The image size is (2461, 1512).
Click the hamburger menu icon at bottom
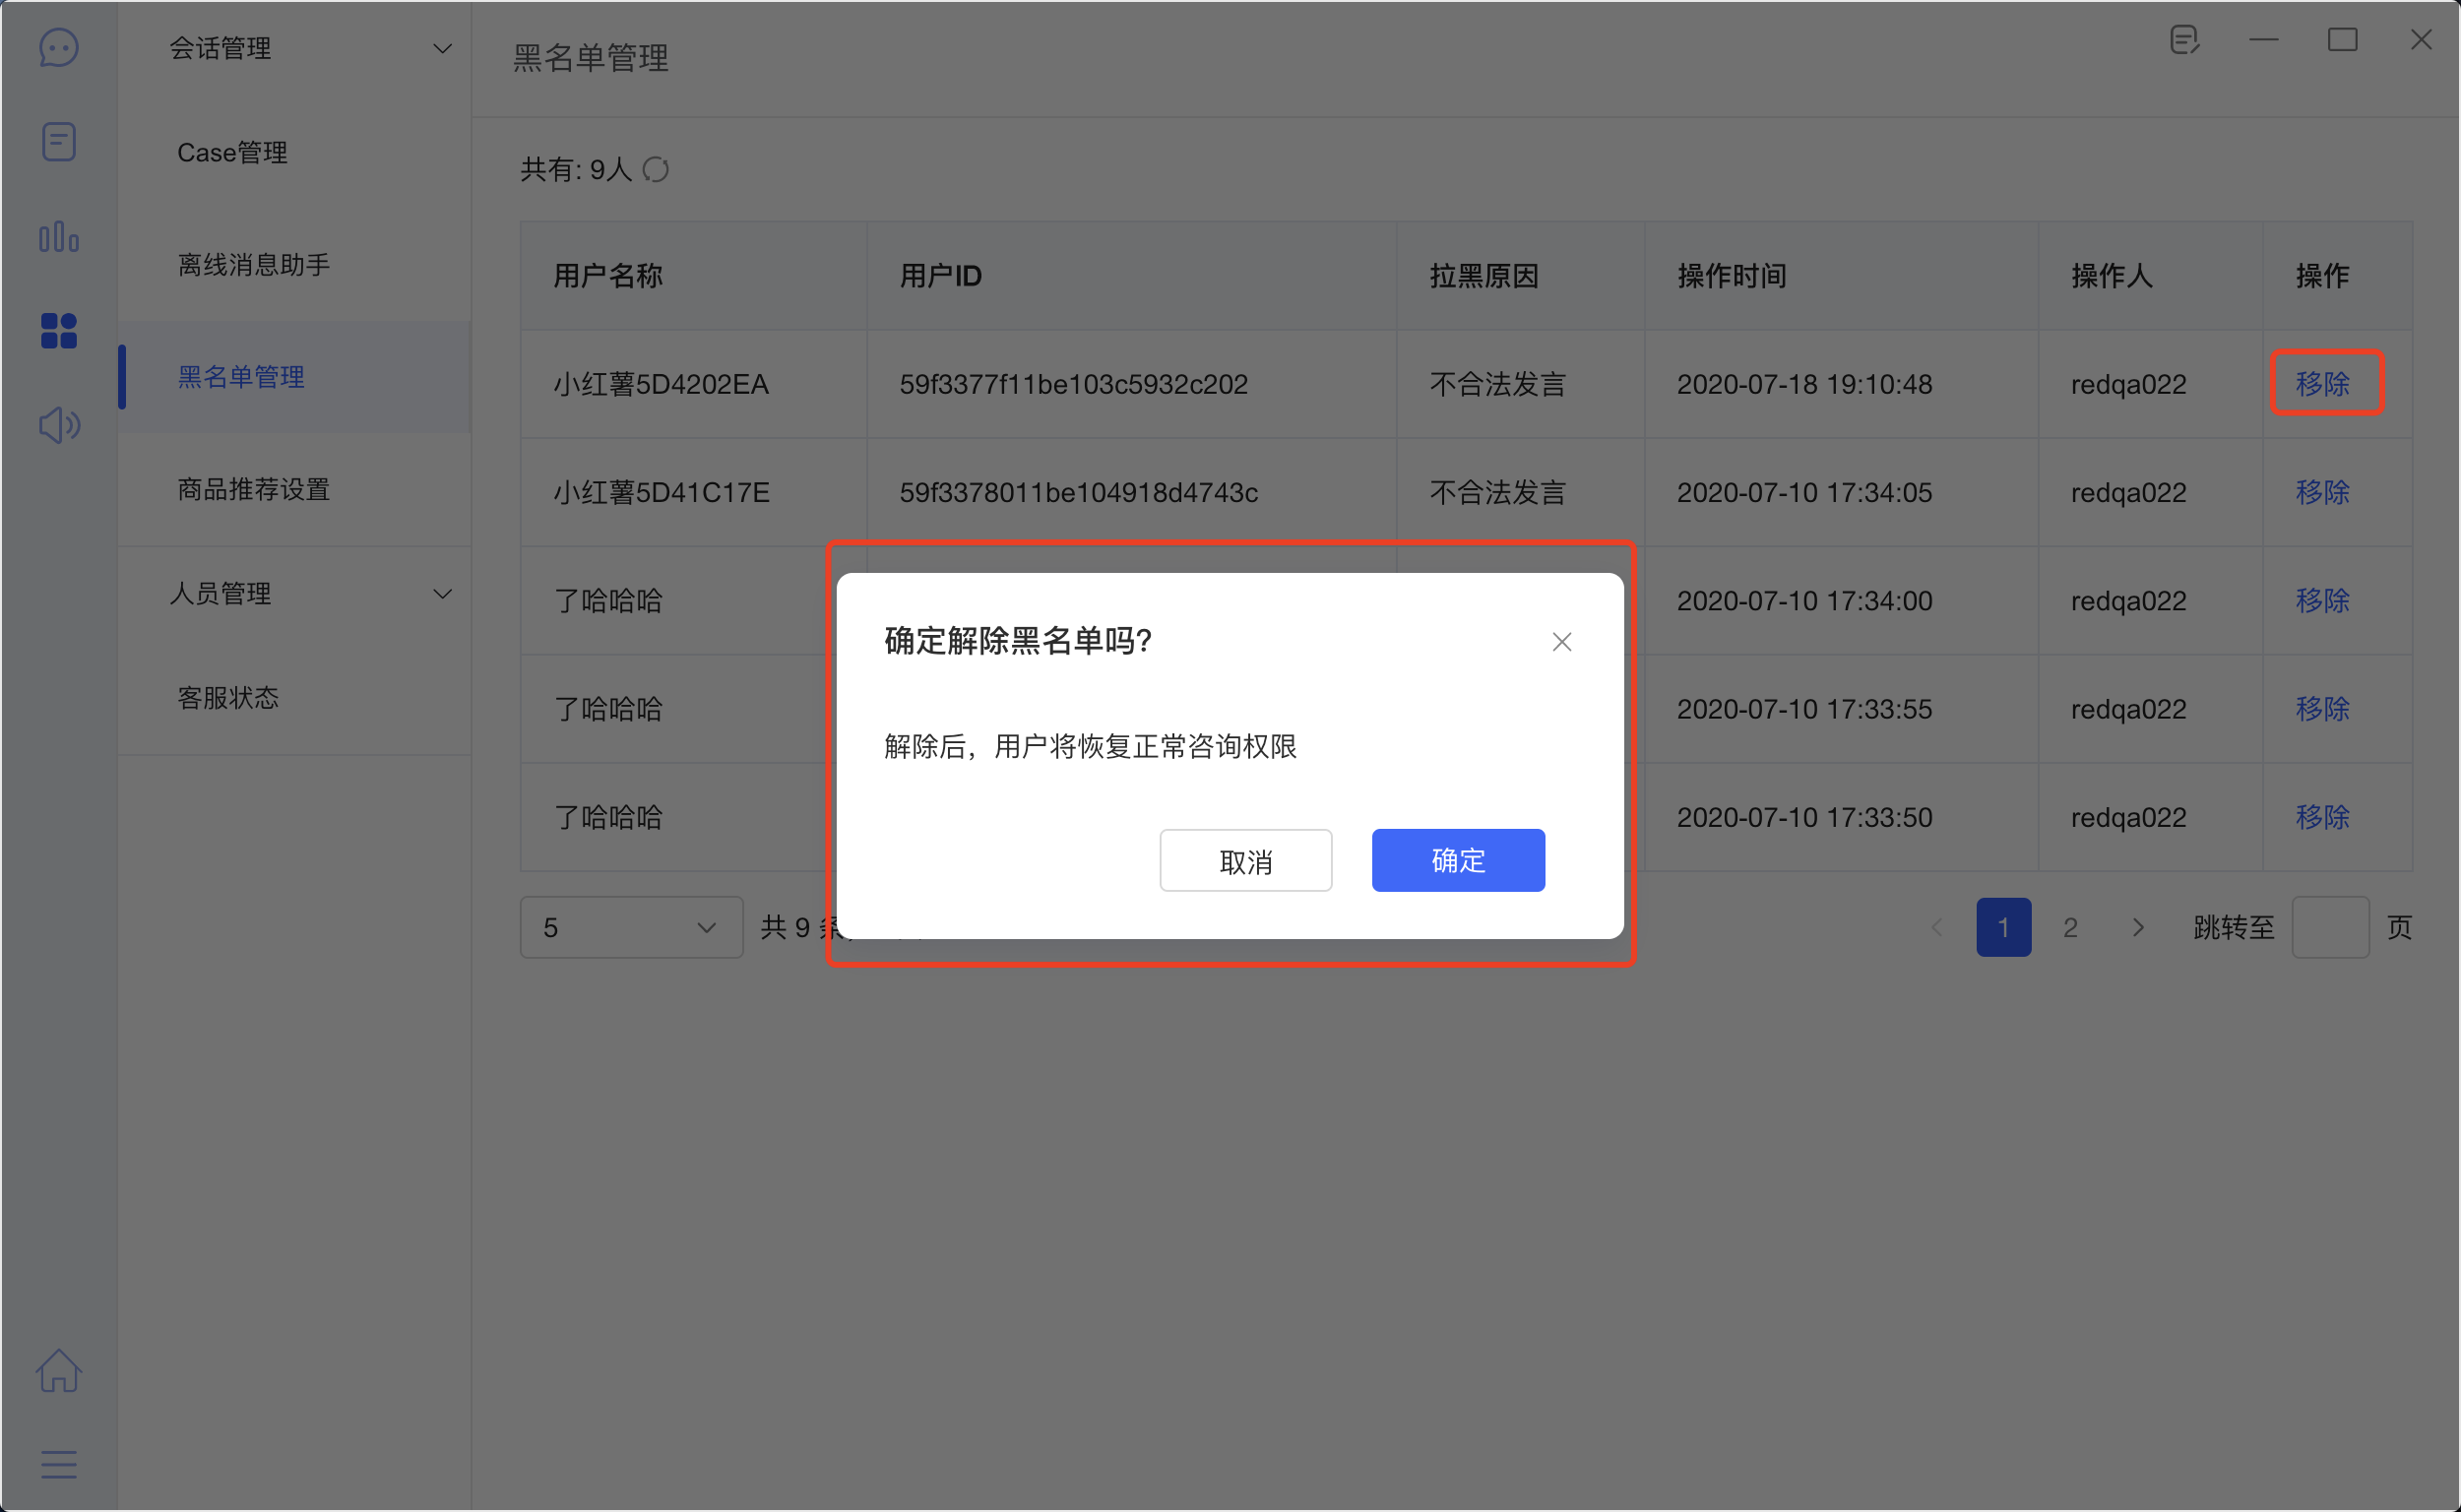click(x=58, y=1464)
